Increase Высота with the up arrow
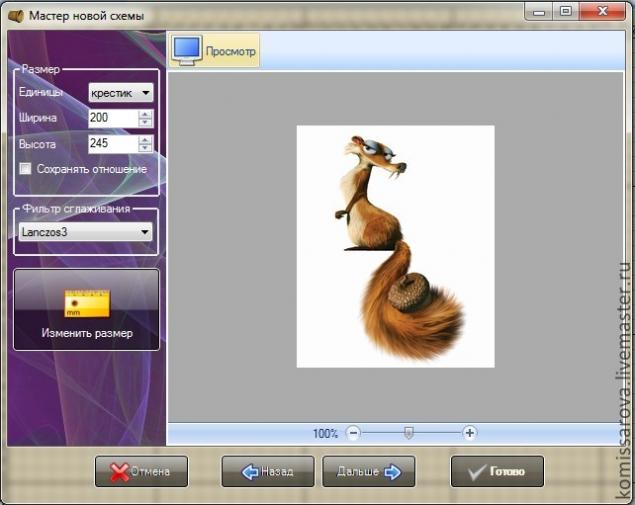 click(145, 140)
